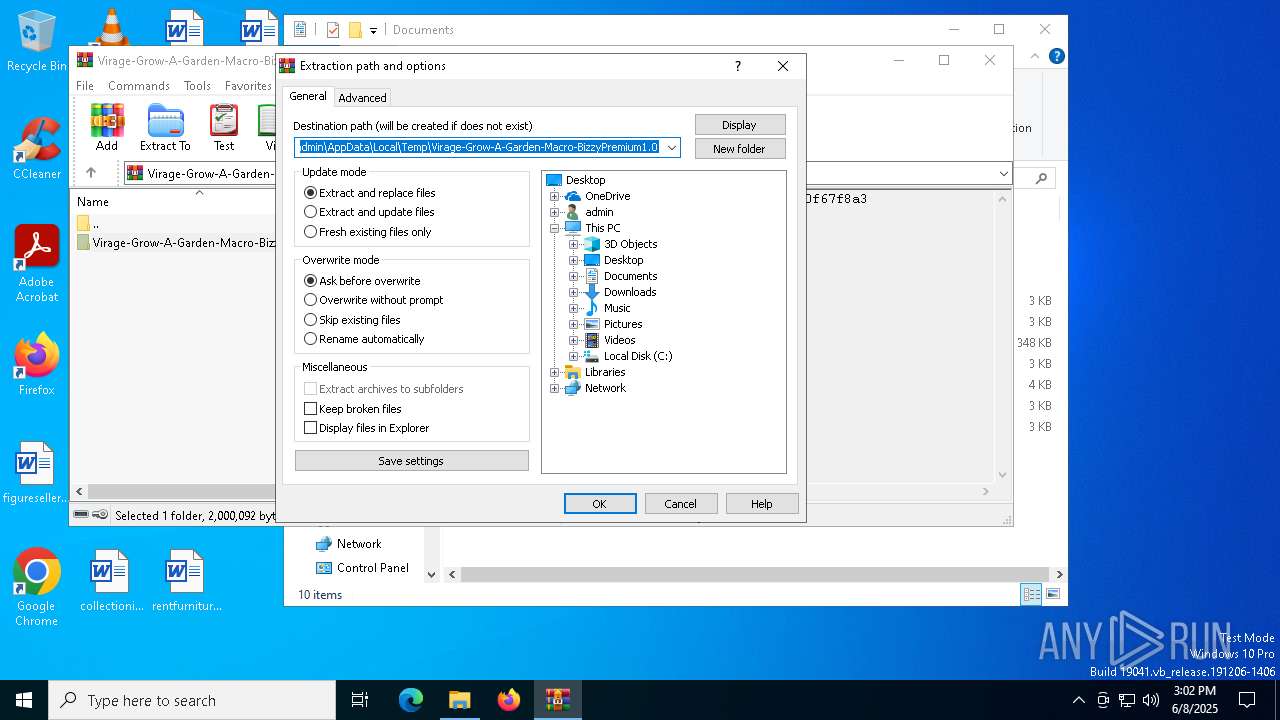Click WinRAR icon on taskbar
Viewport: 1280px width, 720px height.
558,700
